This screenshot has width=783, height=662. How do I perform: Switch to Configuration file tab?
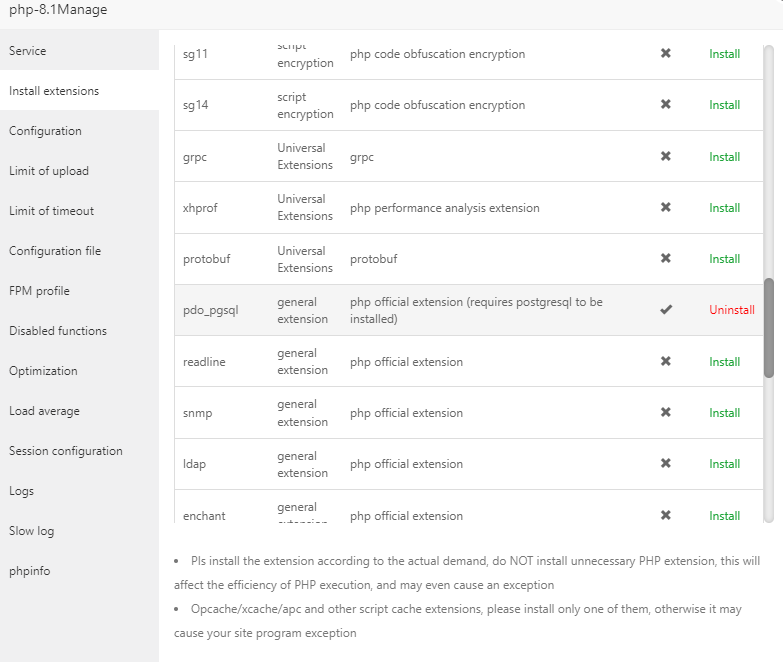(55, 251)
